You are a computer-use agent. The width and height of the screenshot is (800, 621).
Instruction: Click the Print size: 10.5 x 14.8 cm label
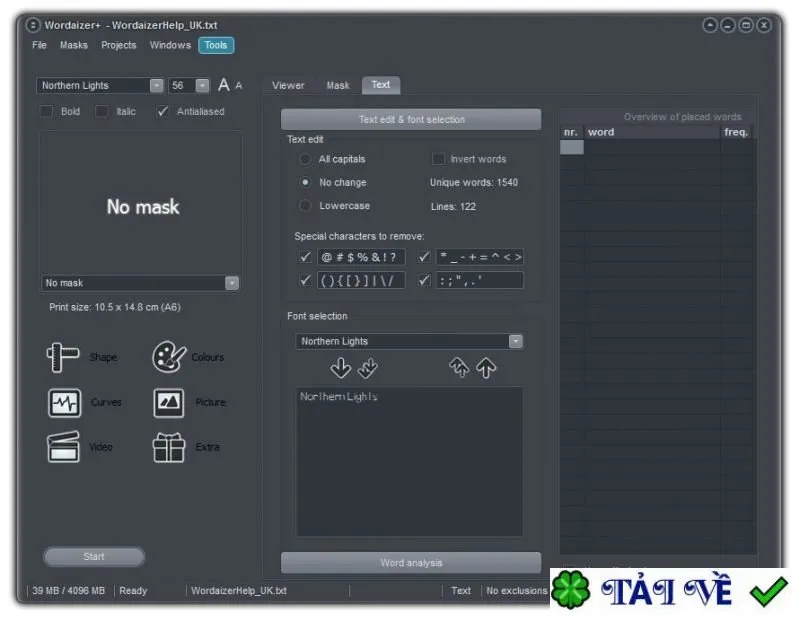pos(115,307)
